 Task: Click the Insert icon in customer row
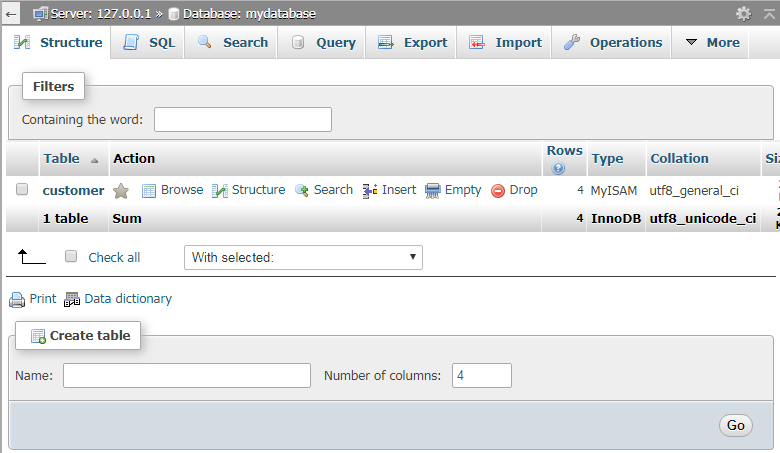pyautogui.click(x=370, y=190)
